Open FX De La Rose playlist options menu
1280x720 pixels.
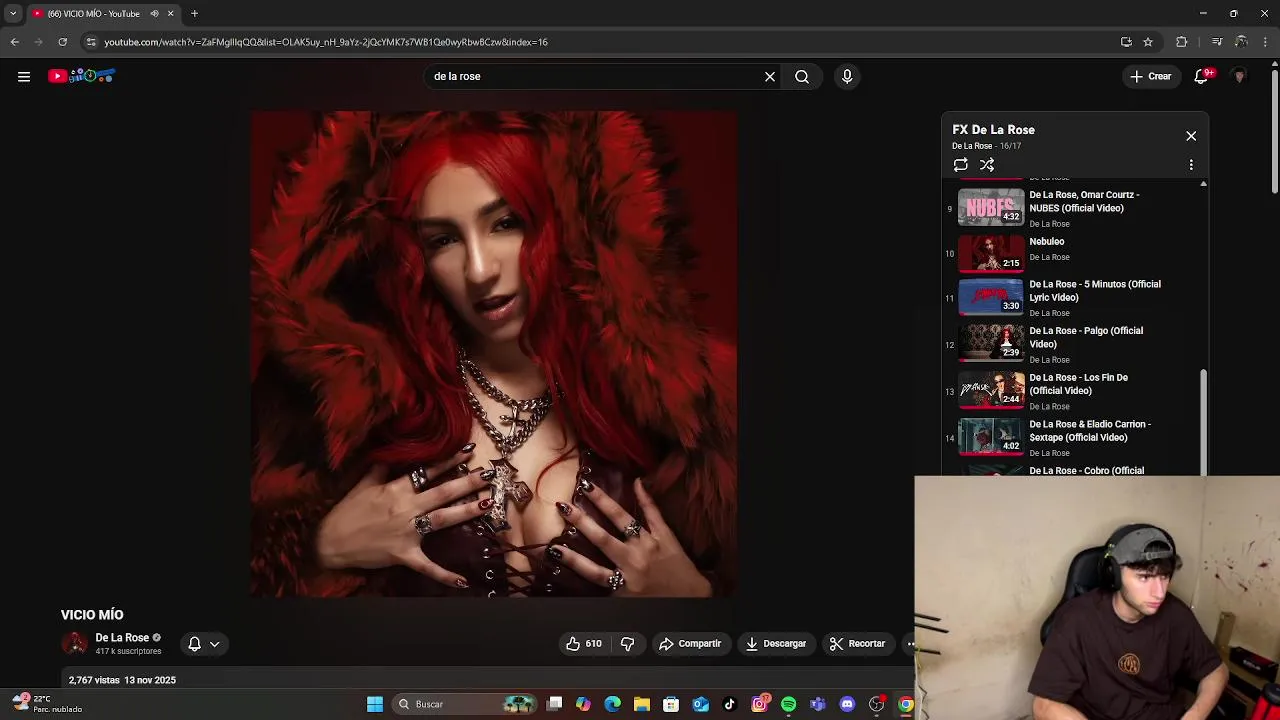(1191, 165)
